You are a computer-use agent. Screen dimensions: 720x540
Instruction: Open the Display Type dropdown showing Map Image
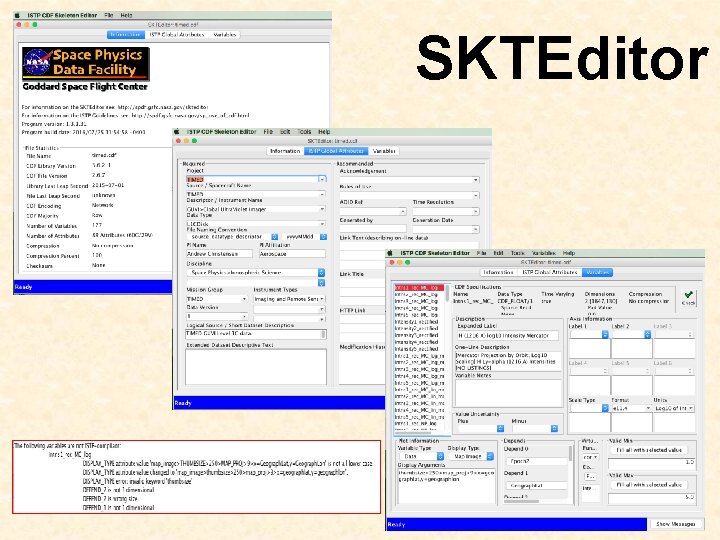click(471, 456)
